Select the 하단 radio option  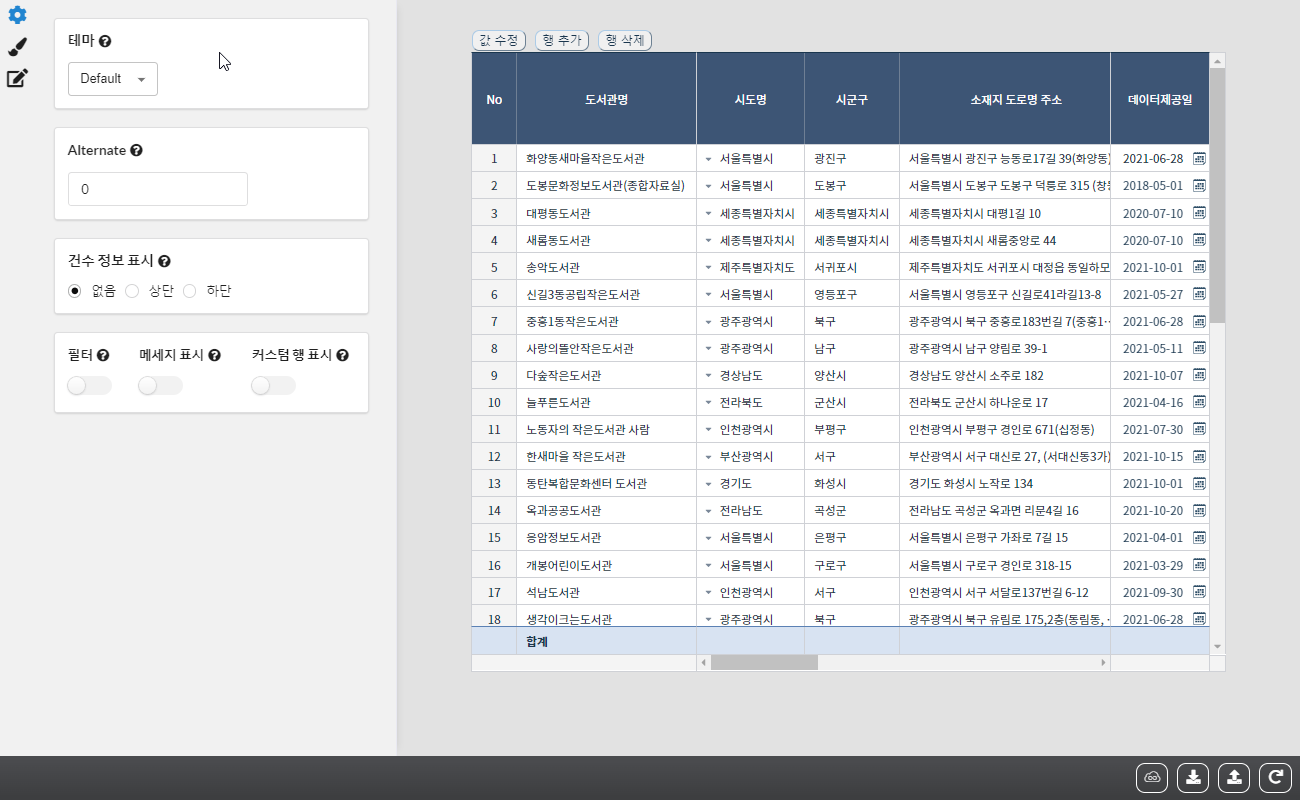190,291
